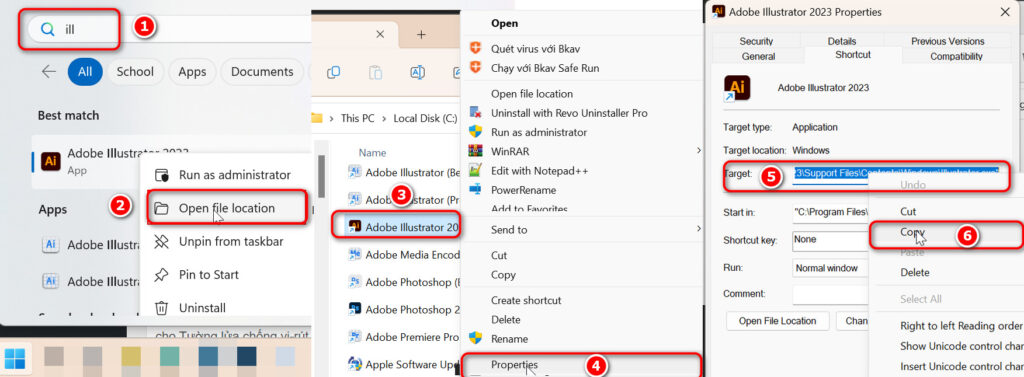Choose Run as administrator in Start menu popup
The width and height of the screenshot is (1024, 377).
[x=225, y=175]
